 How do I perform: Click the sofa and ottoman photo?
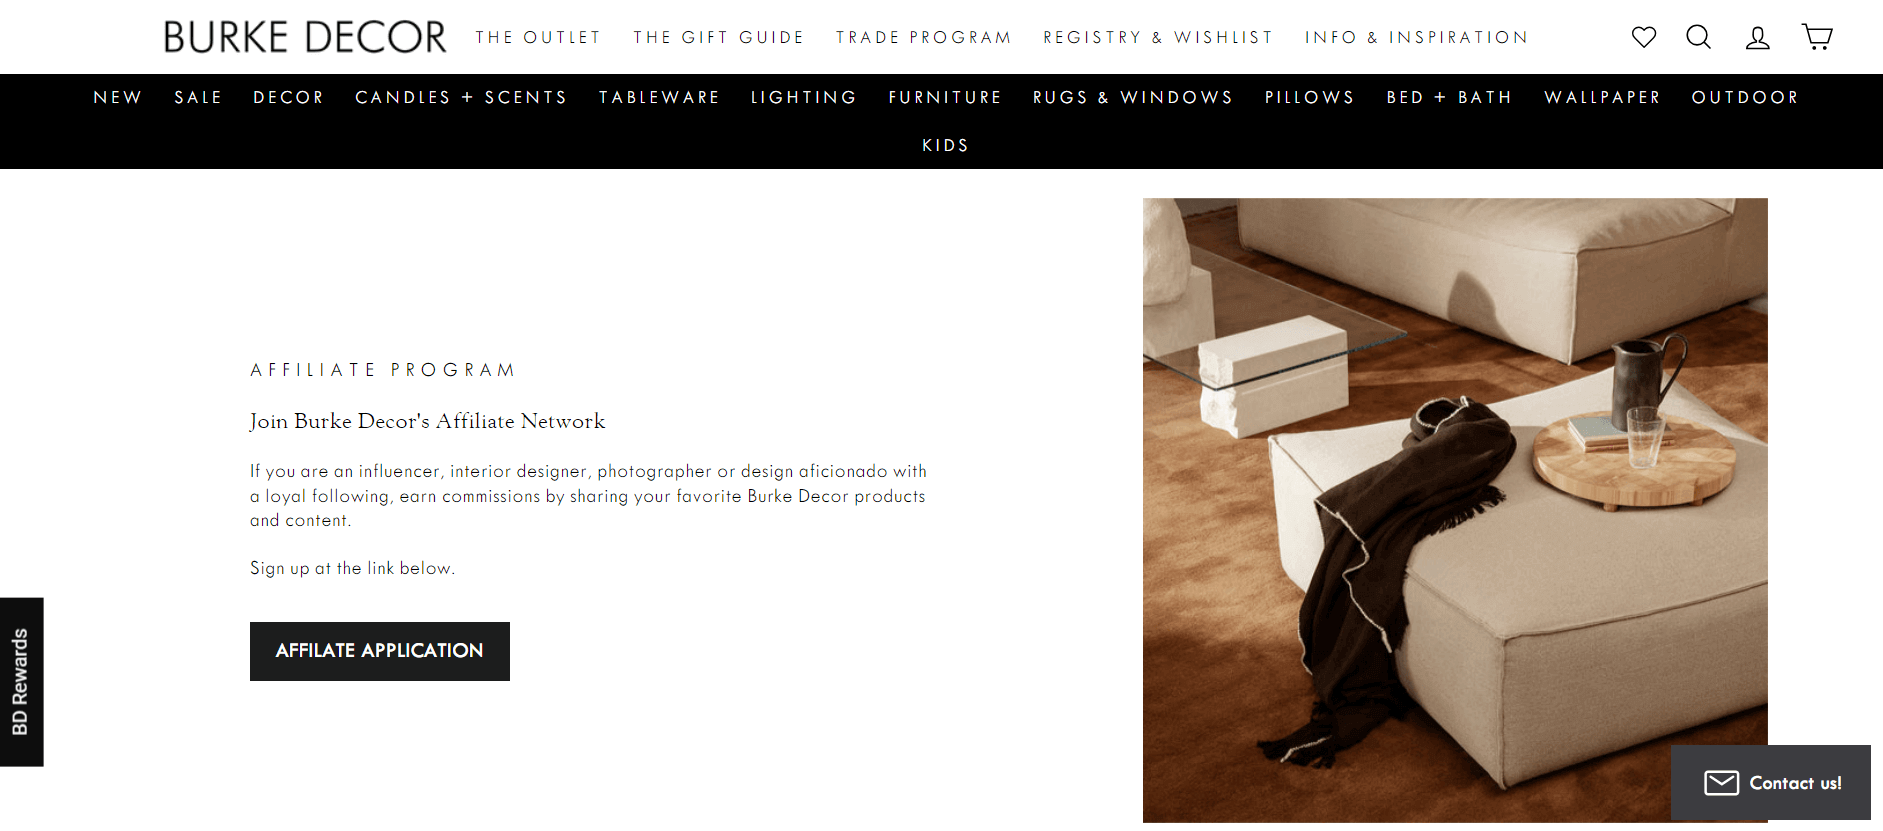coord(1455,510)
